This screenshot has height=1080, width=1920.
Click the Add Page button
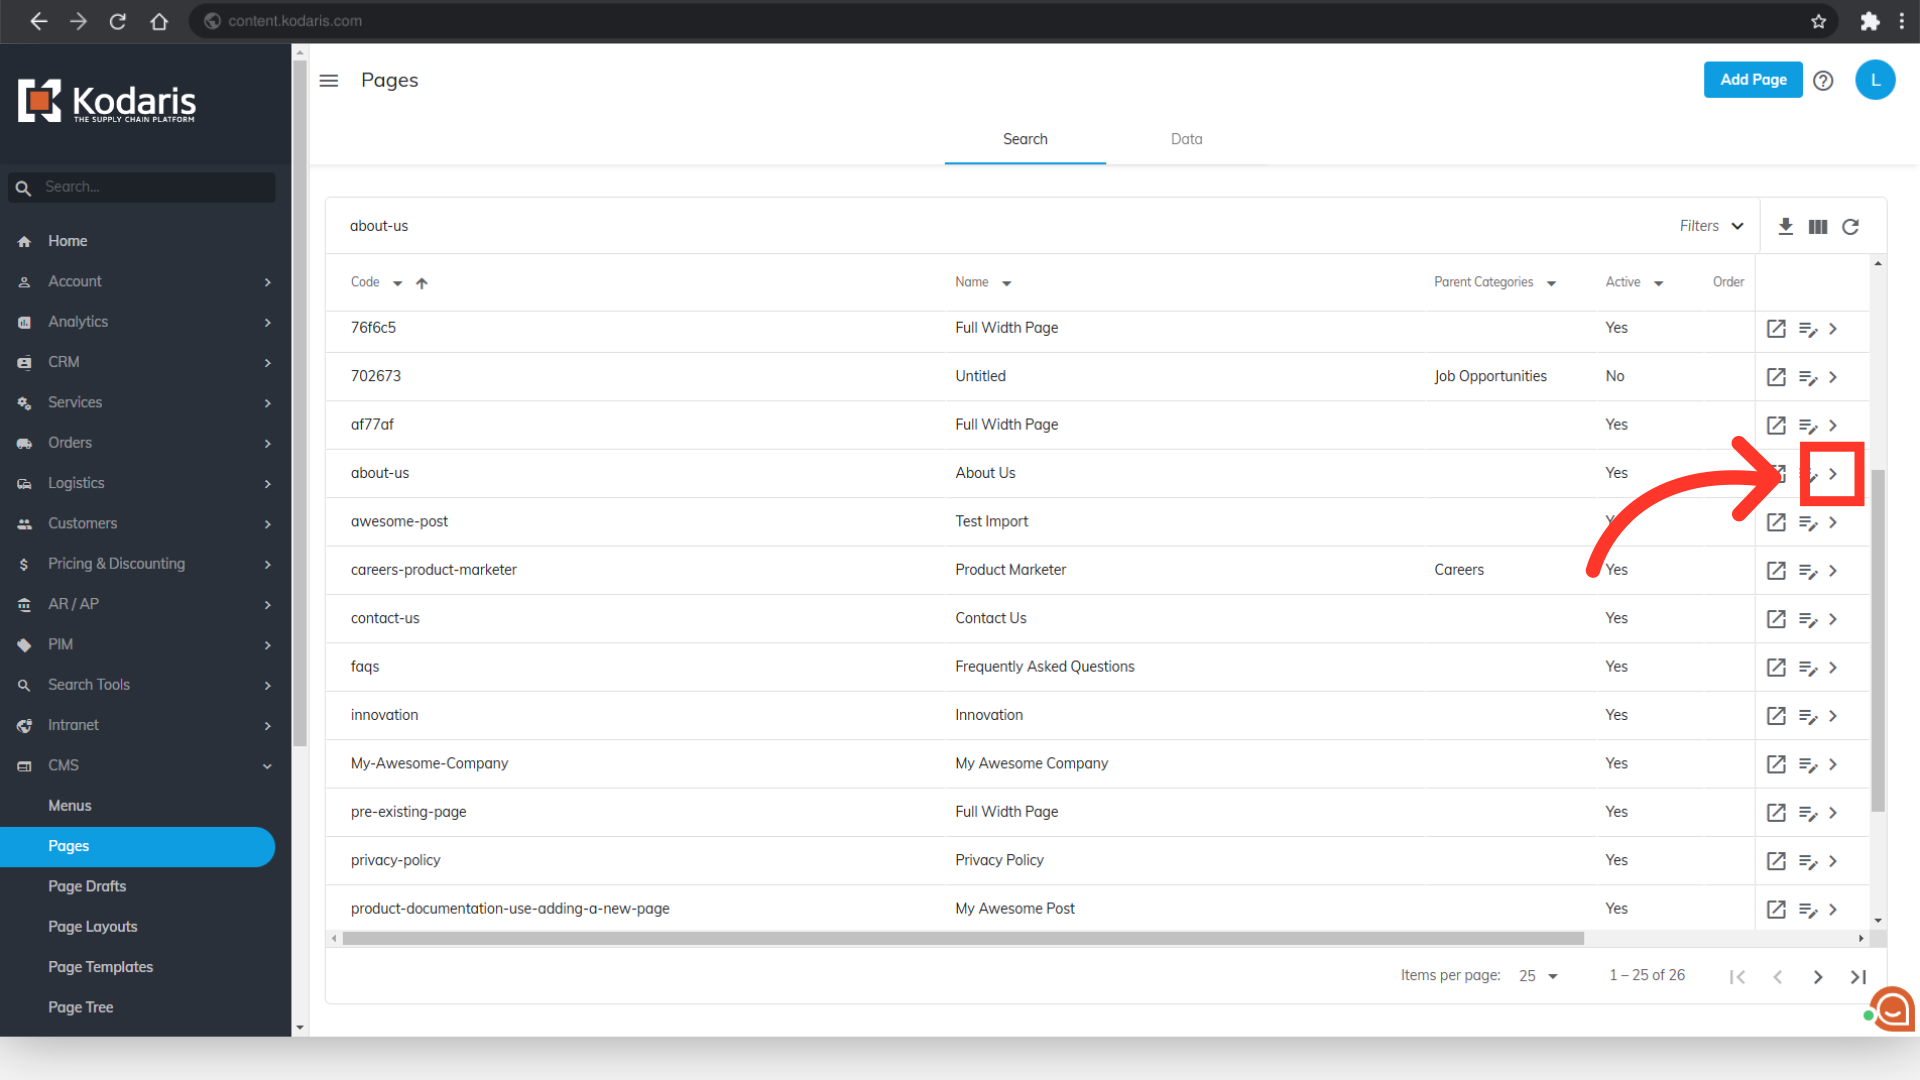click(x=1752, y=80)
